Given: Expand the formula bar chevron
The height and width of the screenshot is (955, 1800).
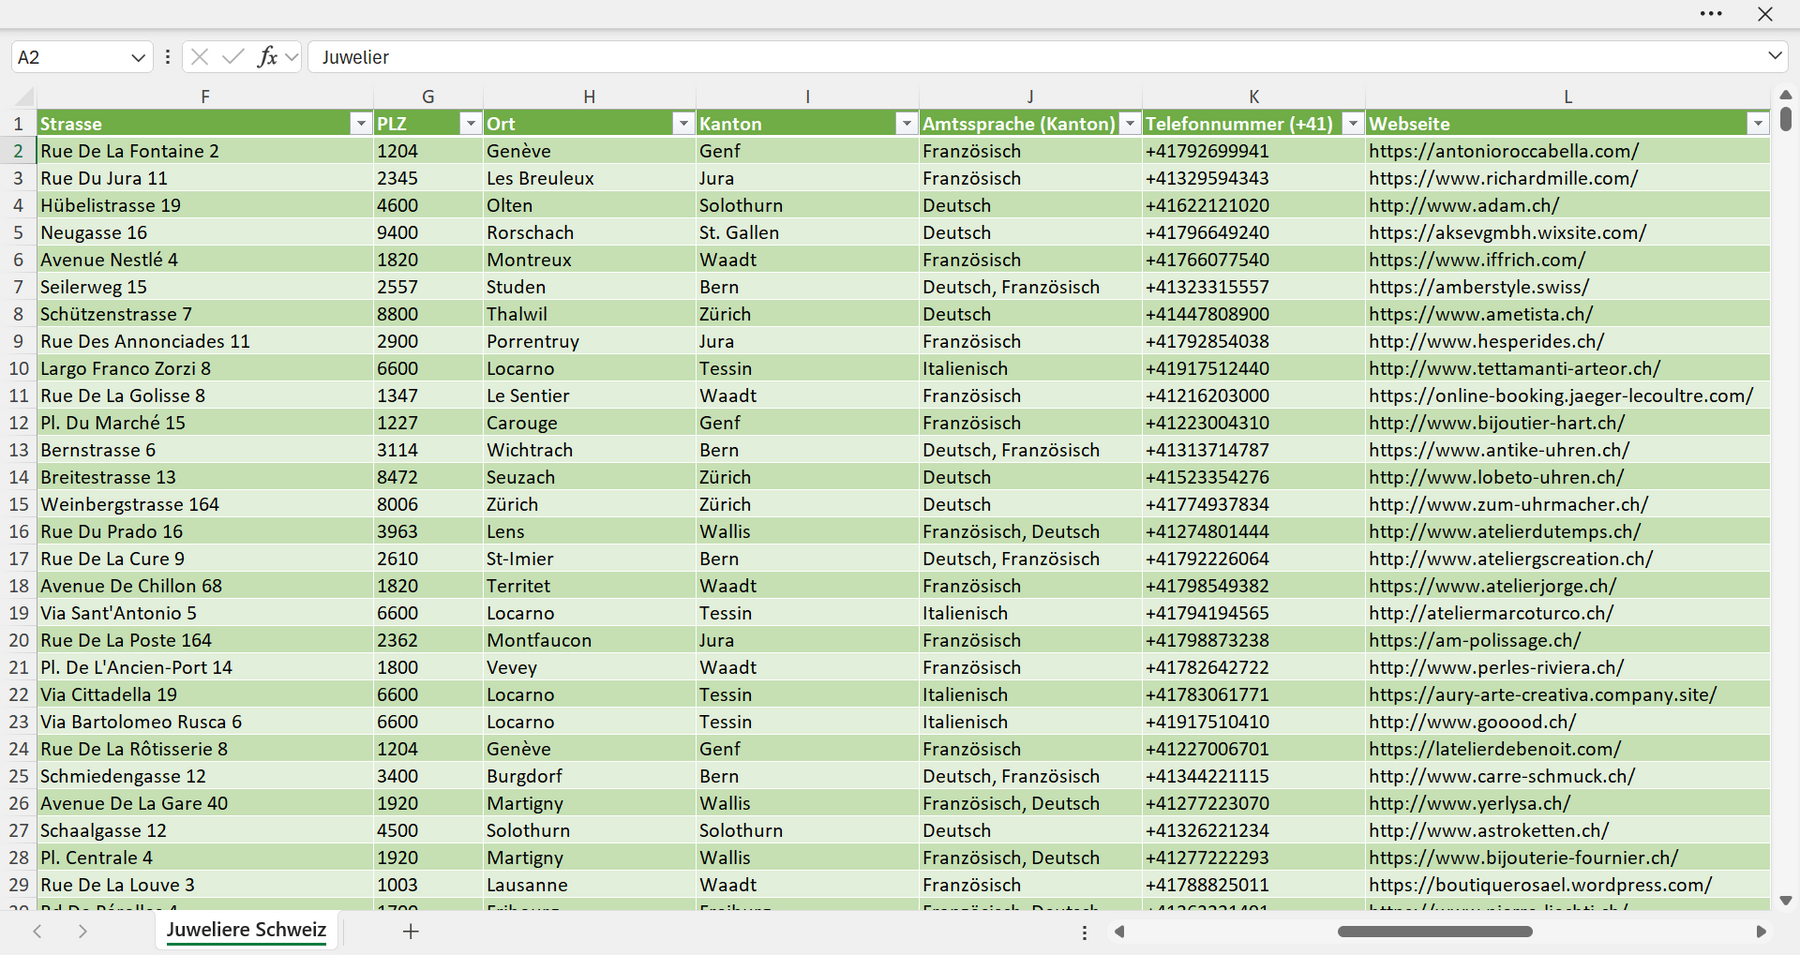Looking at the screenshot, I should point(1775,56).
